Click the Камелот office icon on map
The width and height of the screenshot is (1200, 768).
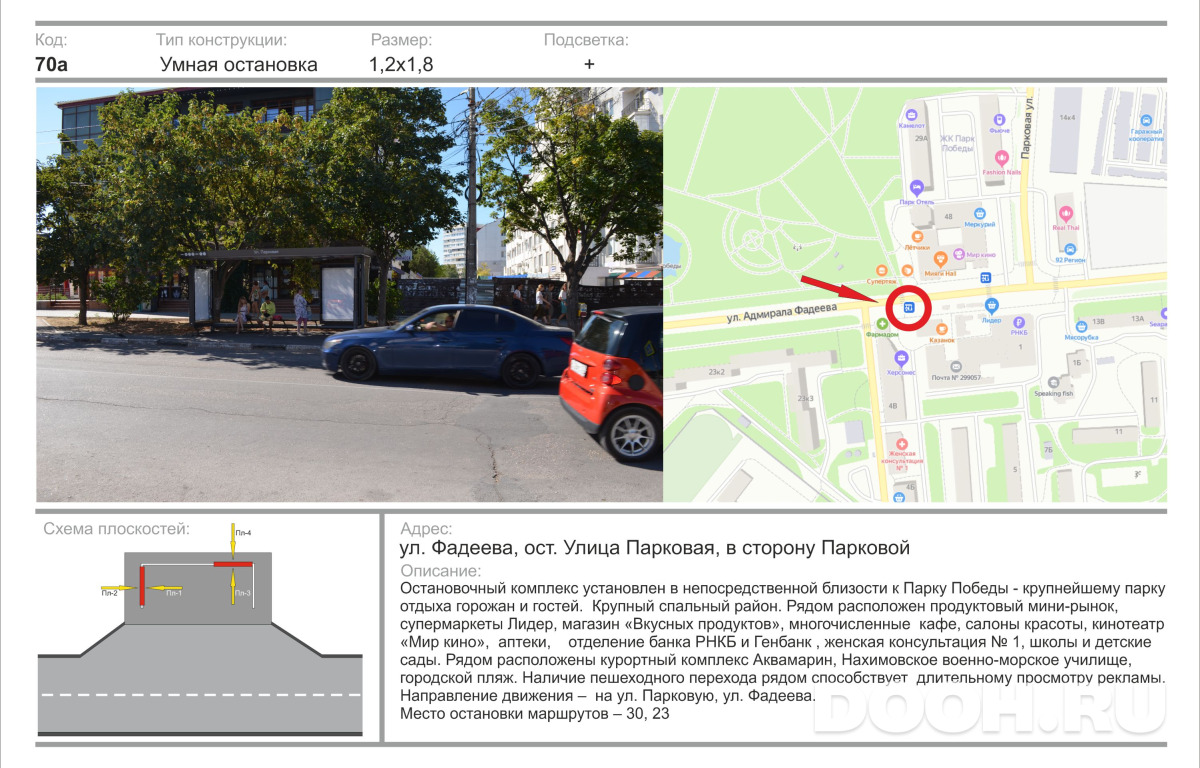coord(911,113)
